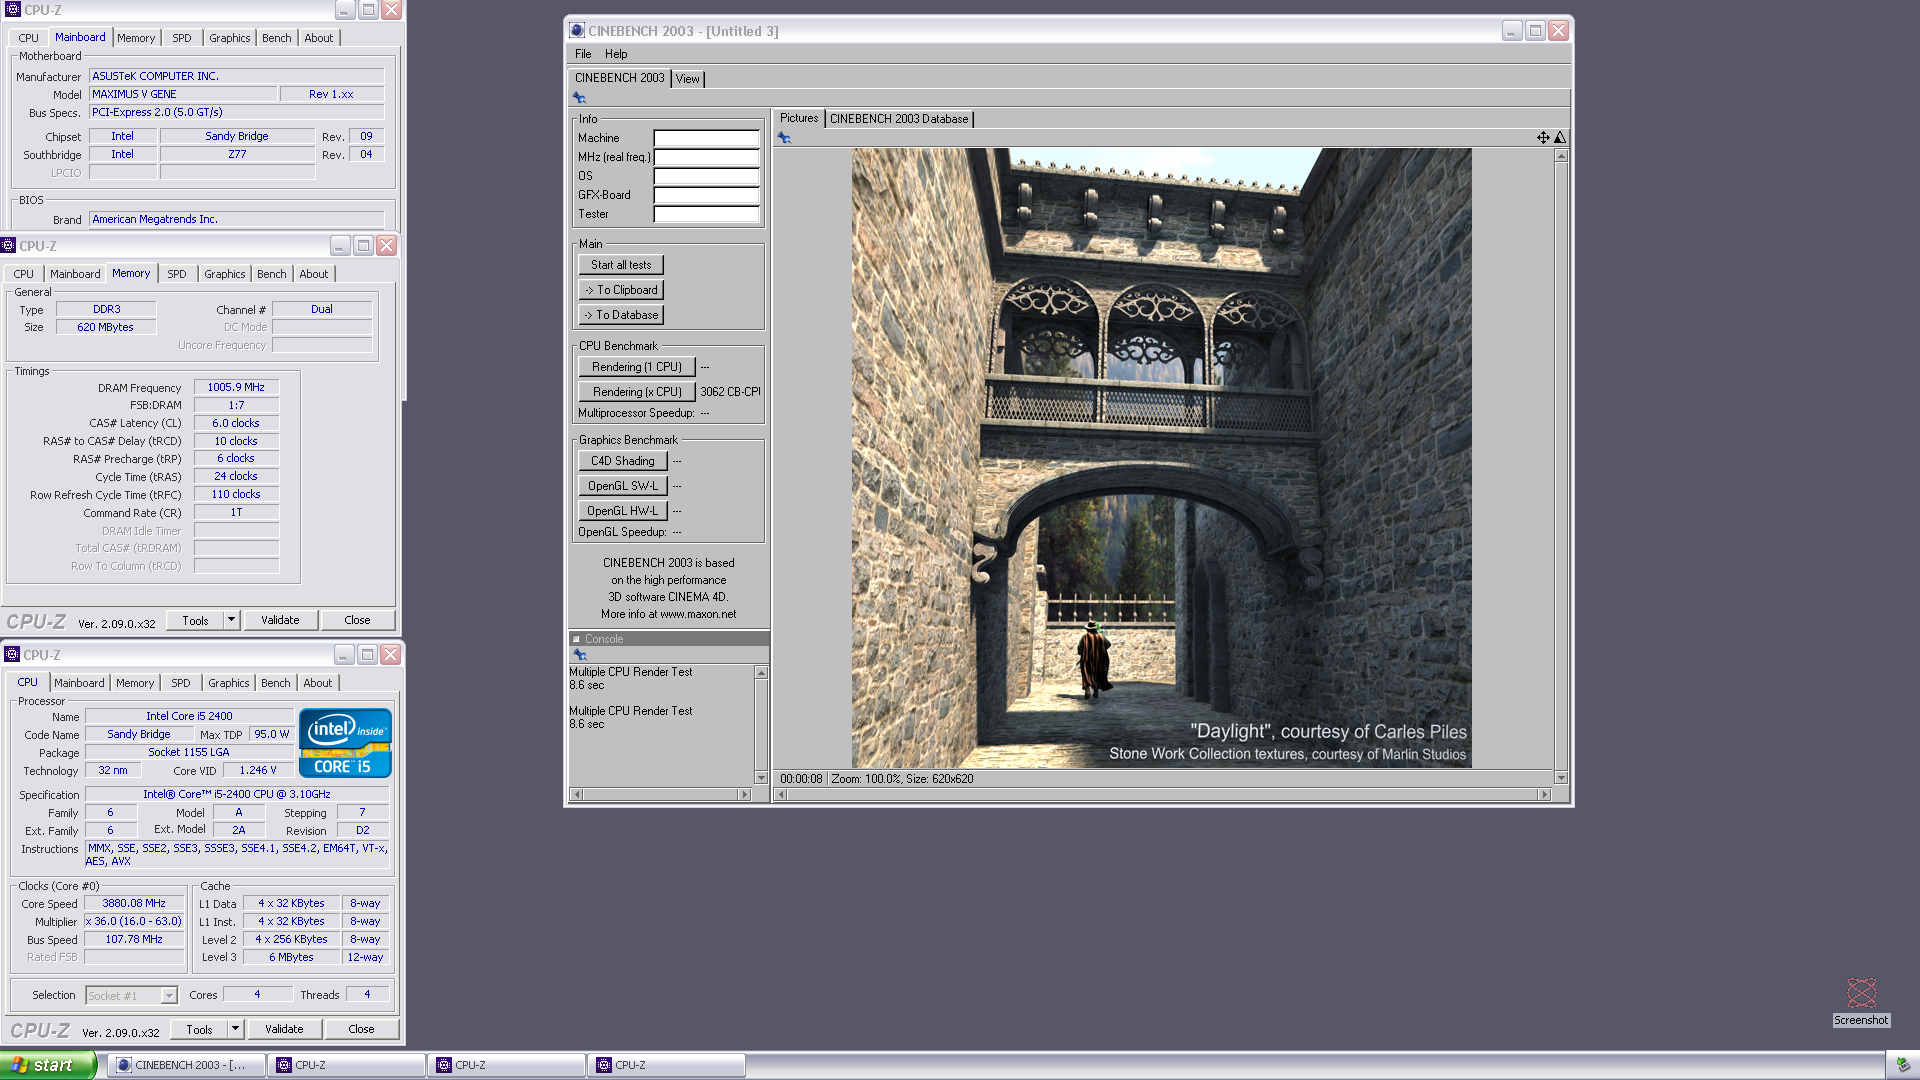Switch to the View tab in CINEBENCH
Viewport: 1920px width, 1080px height.
pos(688,79)
